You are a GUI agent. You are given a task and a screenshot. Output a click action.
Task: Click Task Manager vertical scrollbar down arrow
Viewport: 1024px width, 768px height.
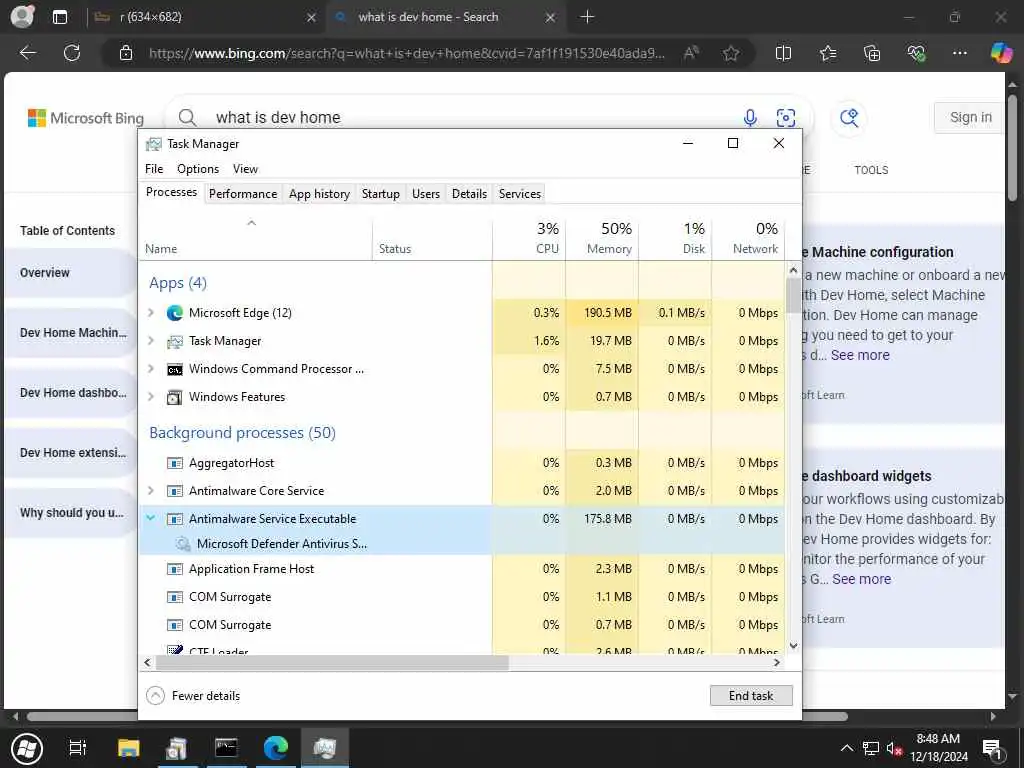coord(793,646)
